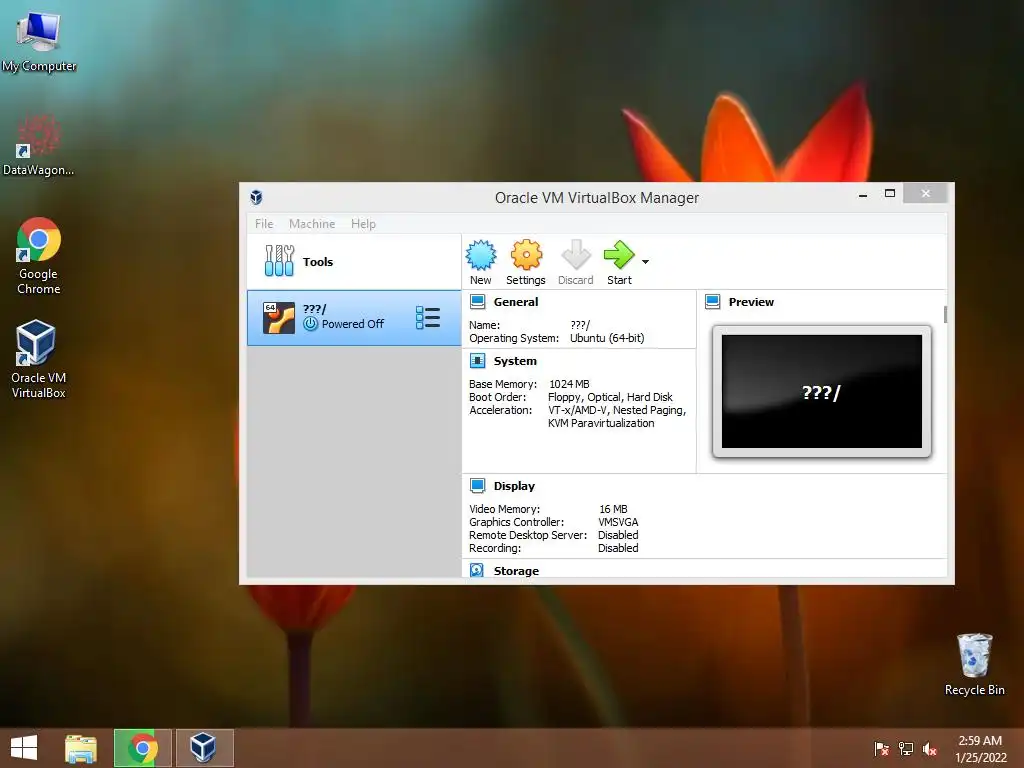Click the Storage section icon

(x=477, y=570)
